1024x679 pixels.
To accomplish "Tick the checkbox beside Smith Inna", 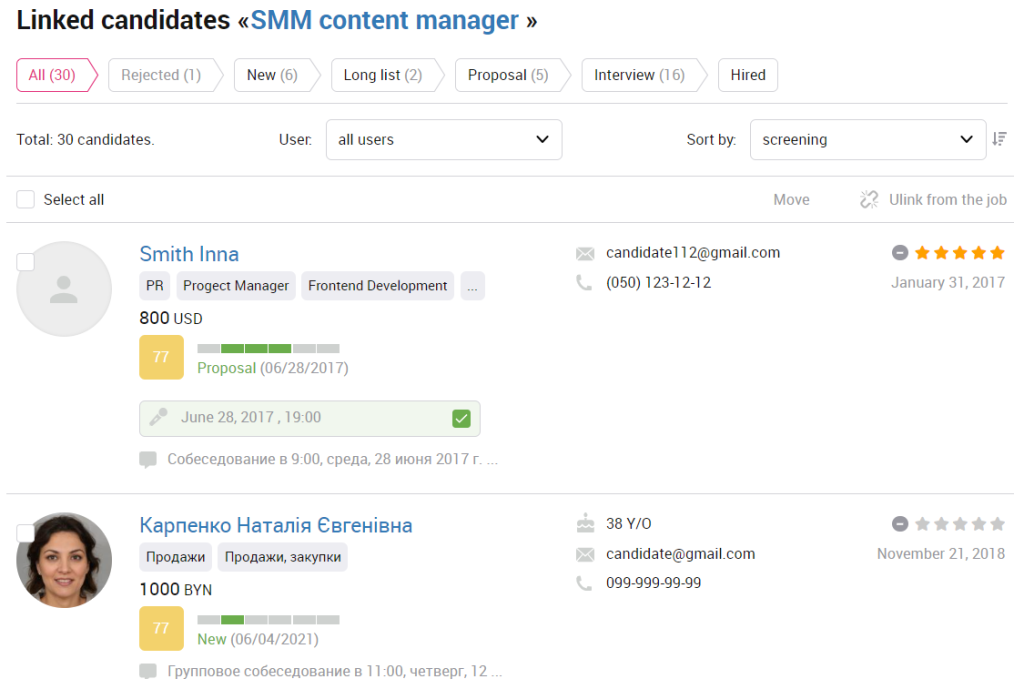I will 25,262.
